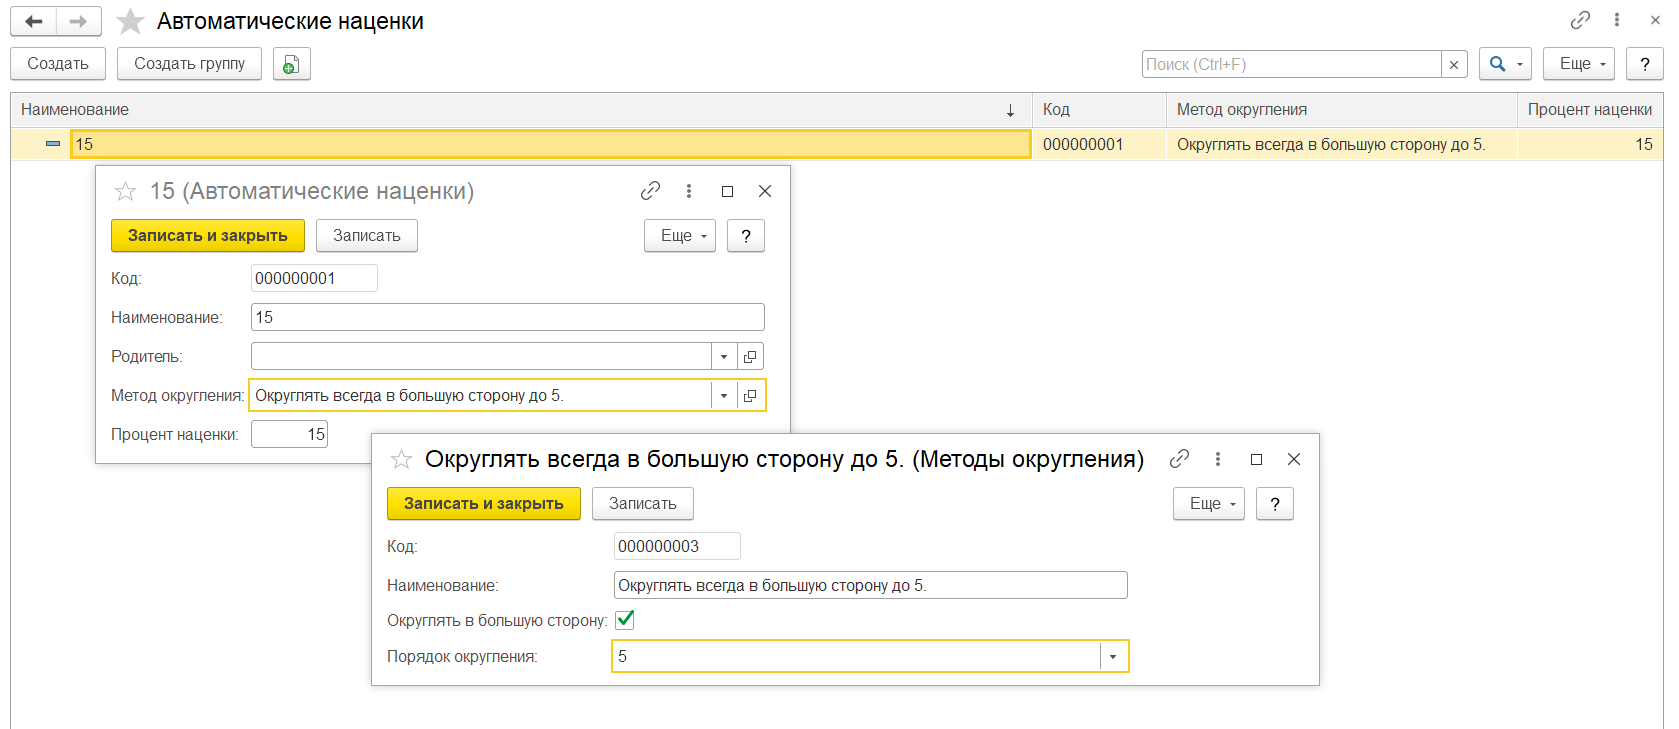Open the Родитель field open-form icon

coord(750,356)
